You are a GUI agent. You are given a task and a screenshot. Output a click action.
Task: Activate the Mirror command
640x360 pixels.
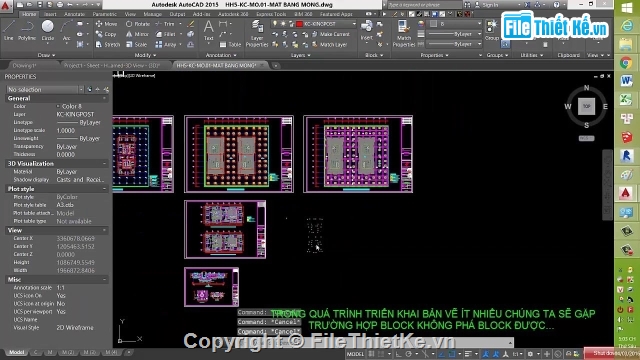[138, 34]
